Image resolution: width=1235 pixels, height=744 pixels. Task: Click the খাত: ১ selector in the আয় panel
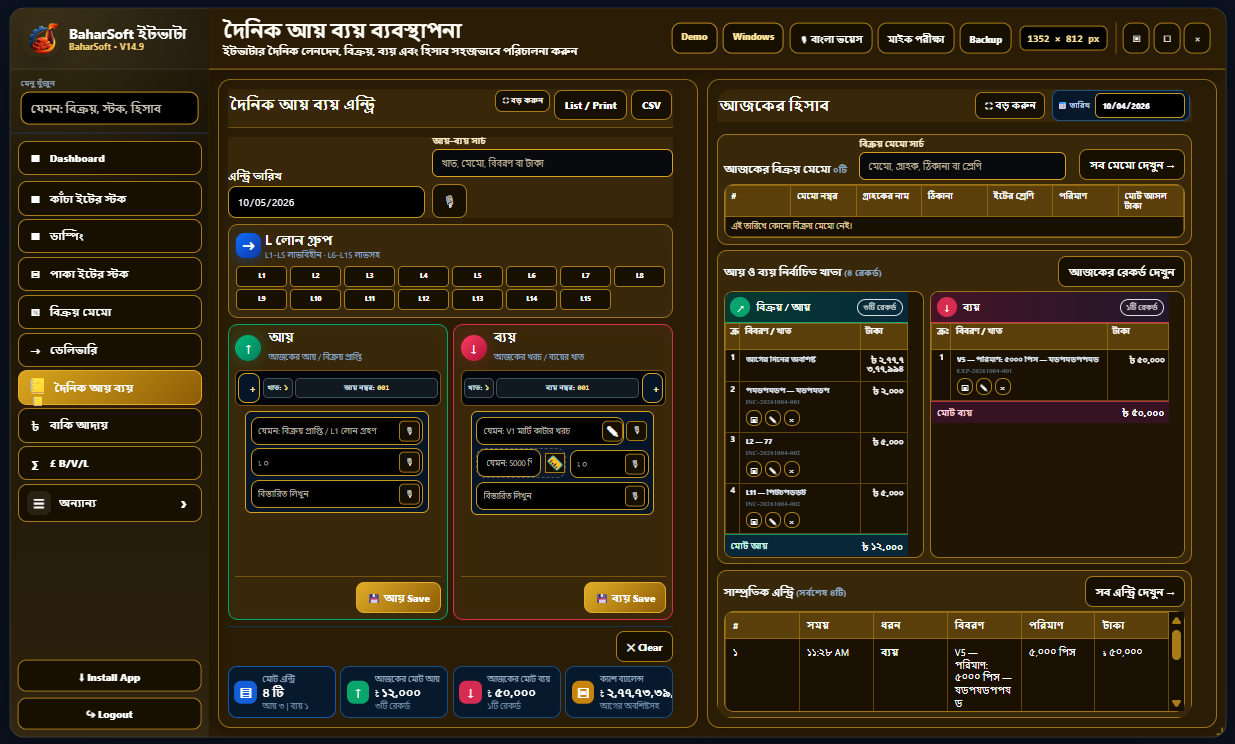pos(279,388)
